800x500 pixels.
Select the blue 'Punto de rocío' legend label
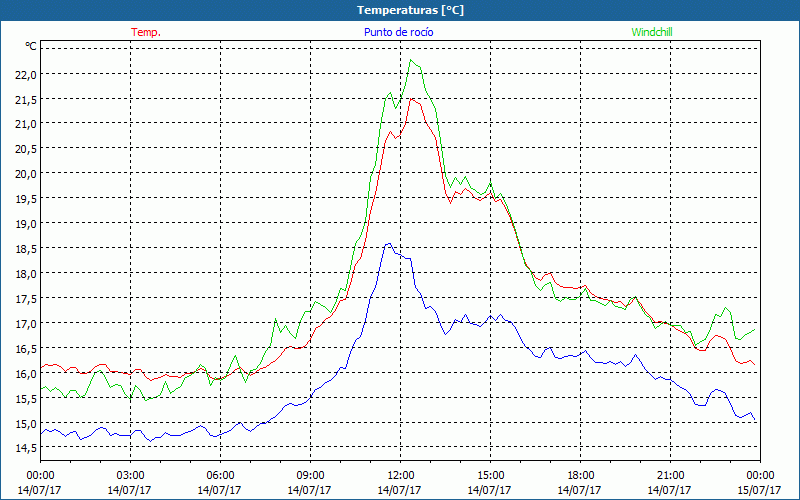point(398,32)
